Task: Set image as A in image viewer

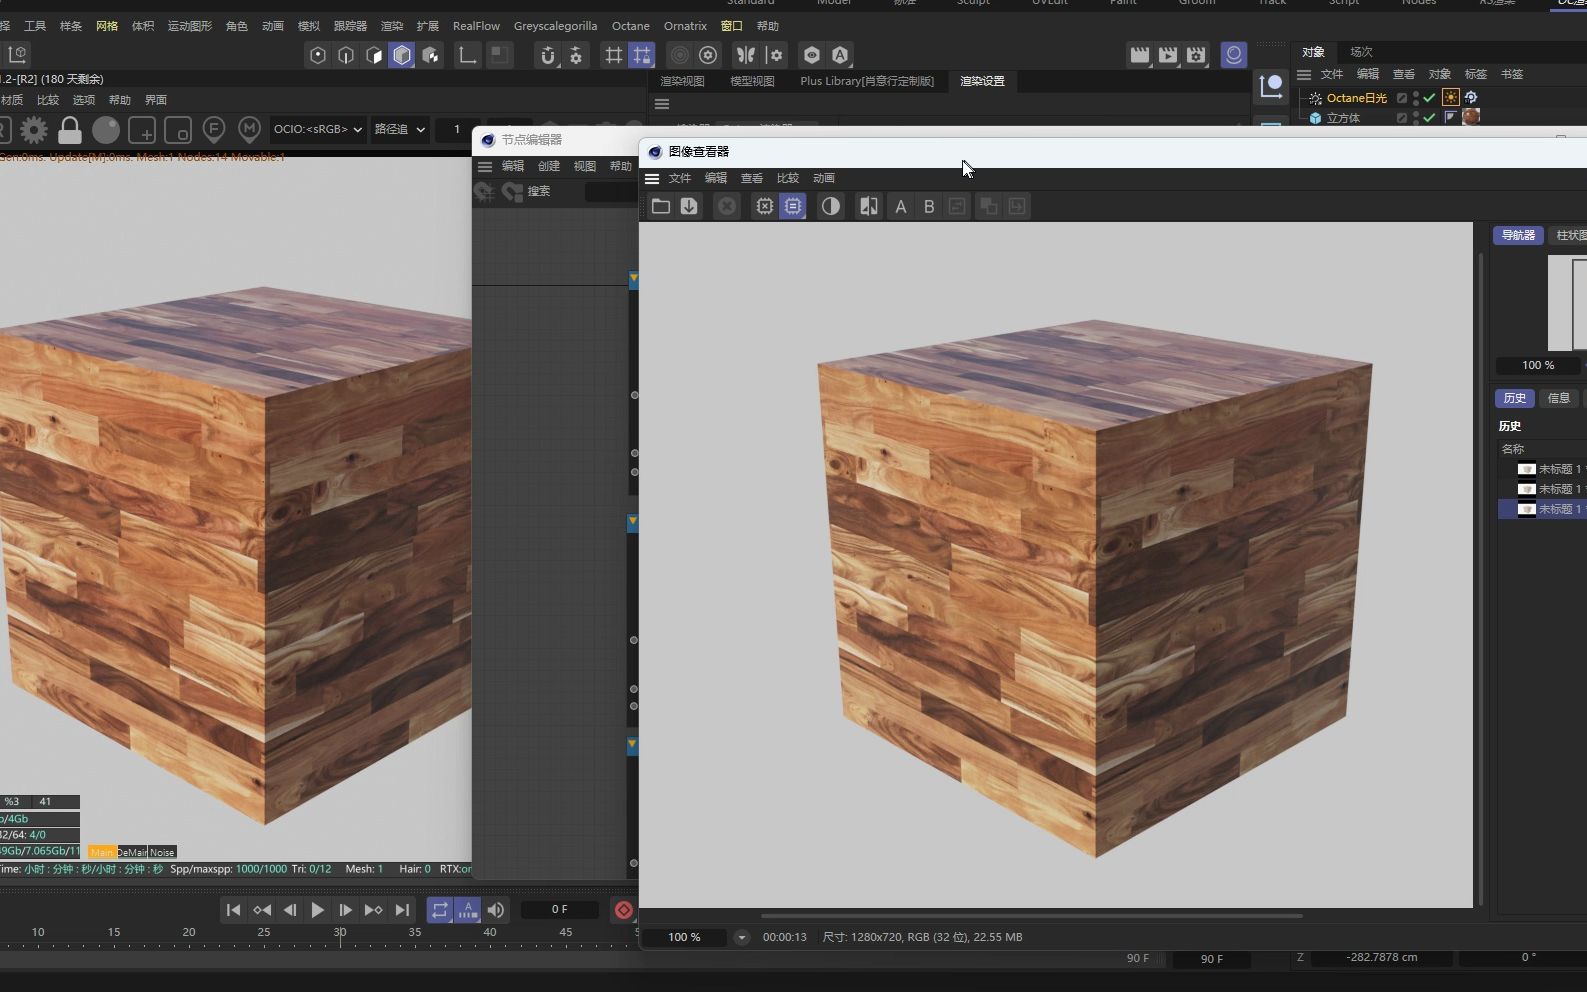Action: (901, 206)
